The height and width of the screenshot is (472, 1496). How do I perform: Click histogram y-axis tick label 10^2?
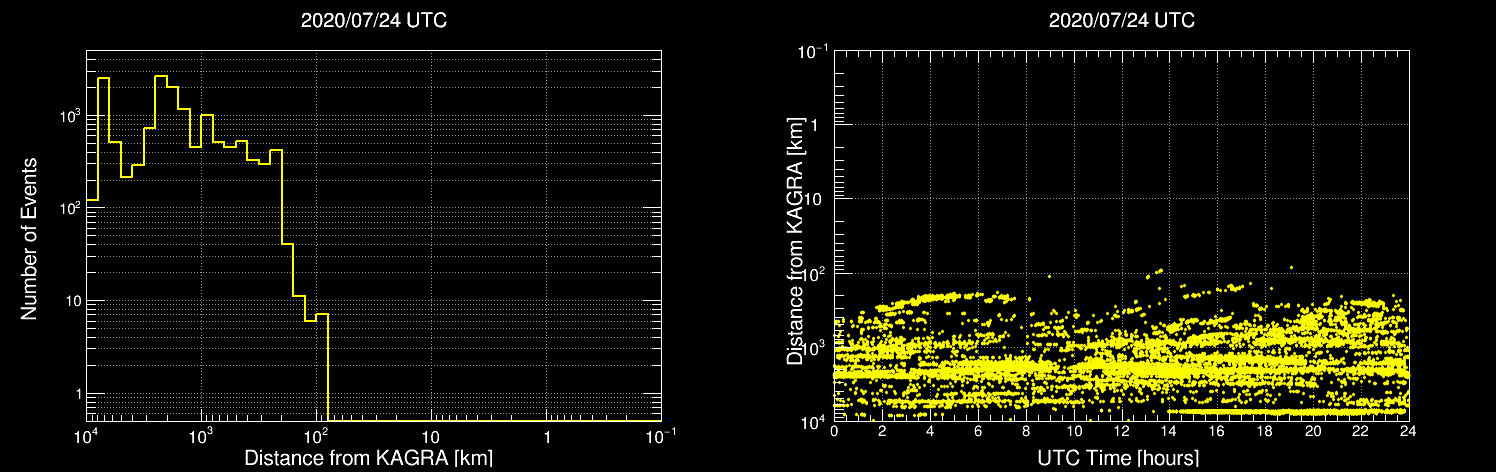point(68,210)
